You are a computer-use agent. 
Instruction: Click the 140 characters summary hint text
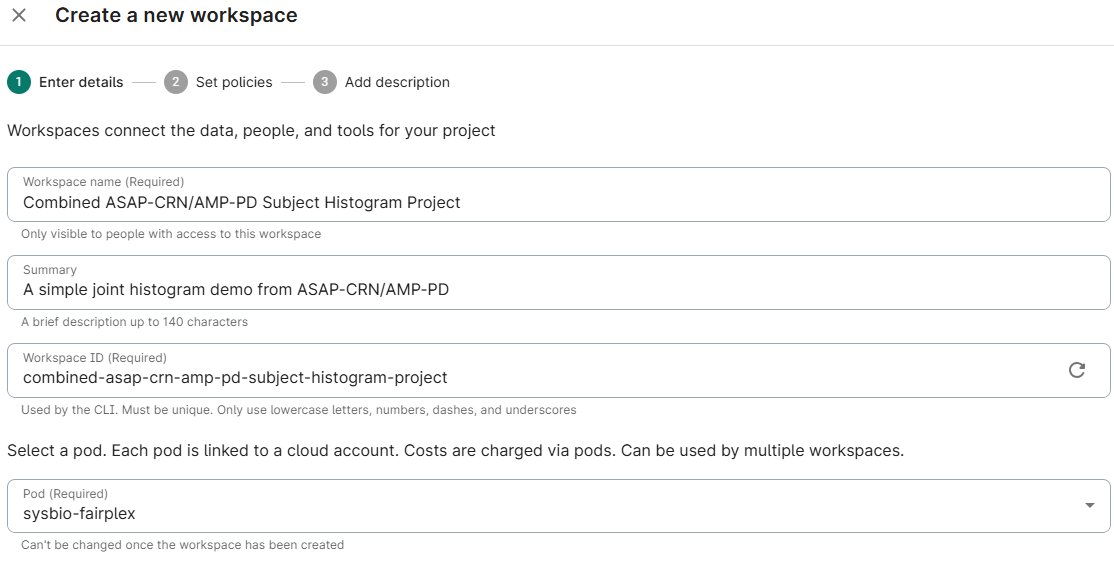(x=134, y=322)
